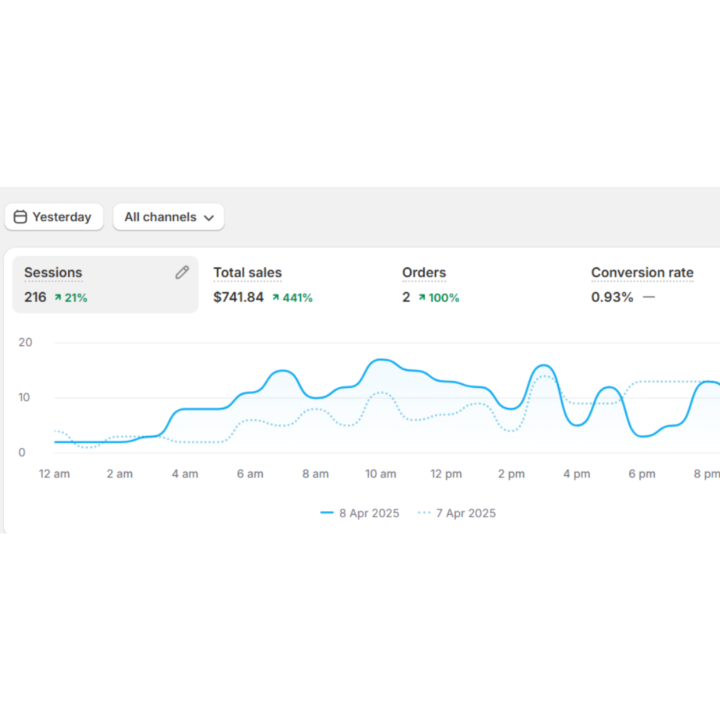
Task: Select the Sessions metric card
Action: pyautogui.click(x=105, y=285)
